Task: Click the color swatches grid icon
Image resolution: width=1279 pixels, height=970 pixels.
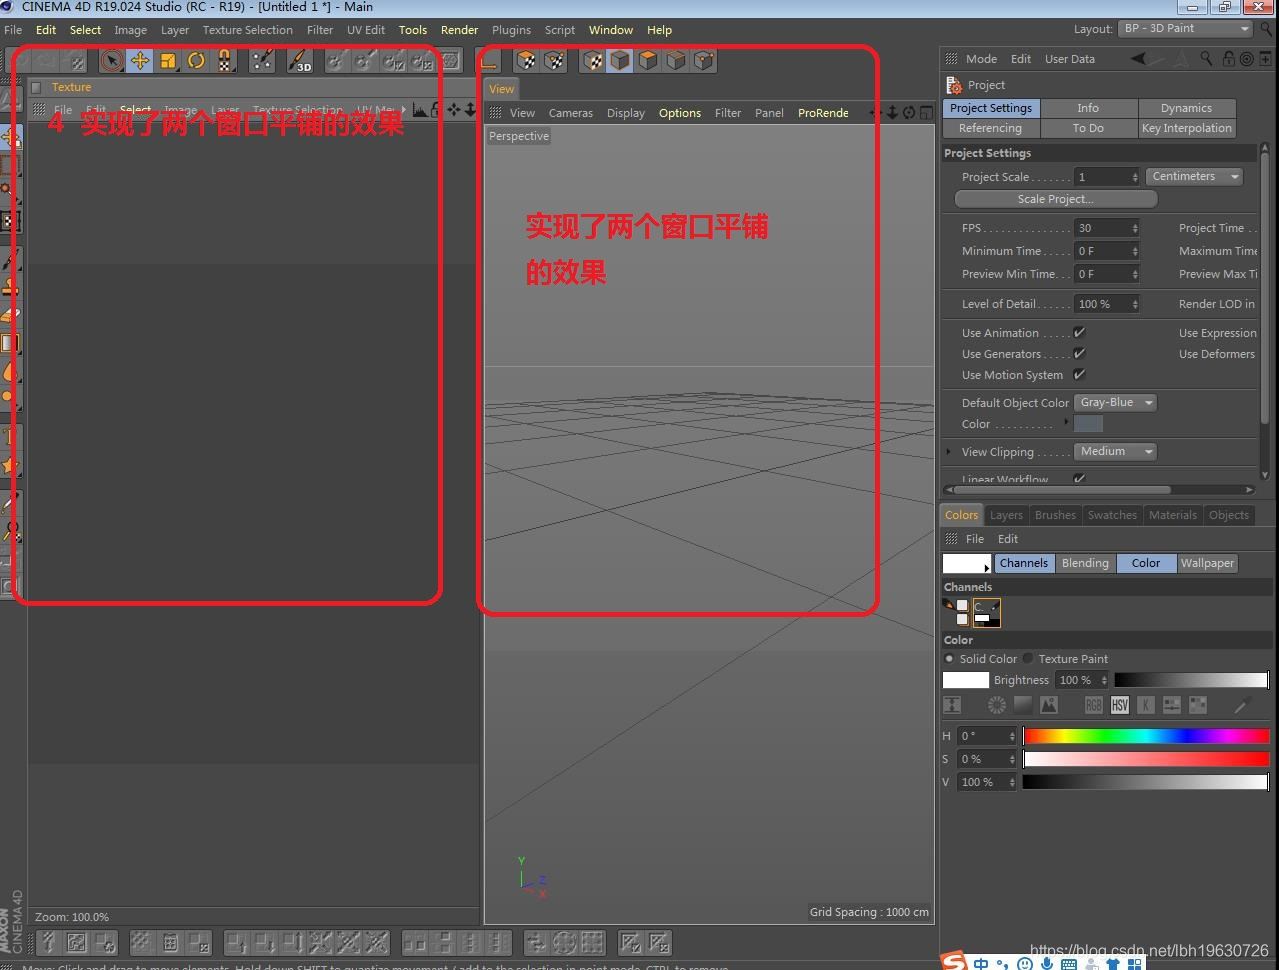Action: tap(1198, 705)
